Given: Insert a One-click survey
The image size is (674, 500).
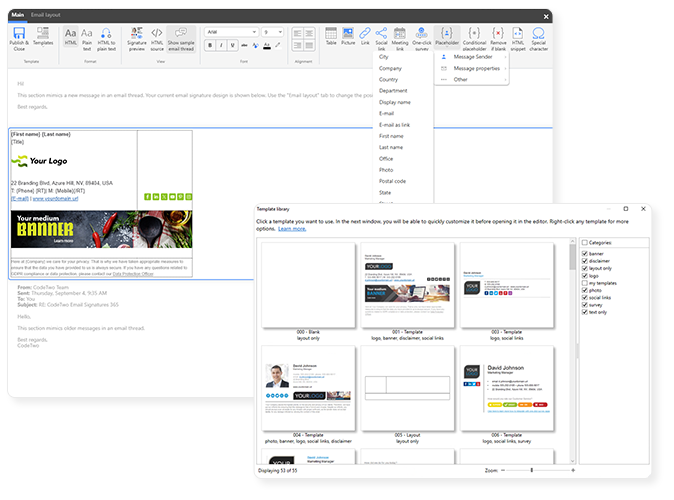Looking at the screenshot, I should (422, 39).
